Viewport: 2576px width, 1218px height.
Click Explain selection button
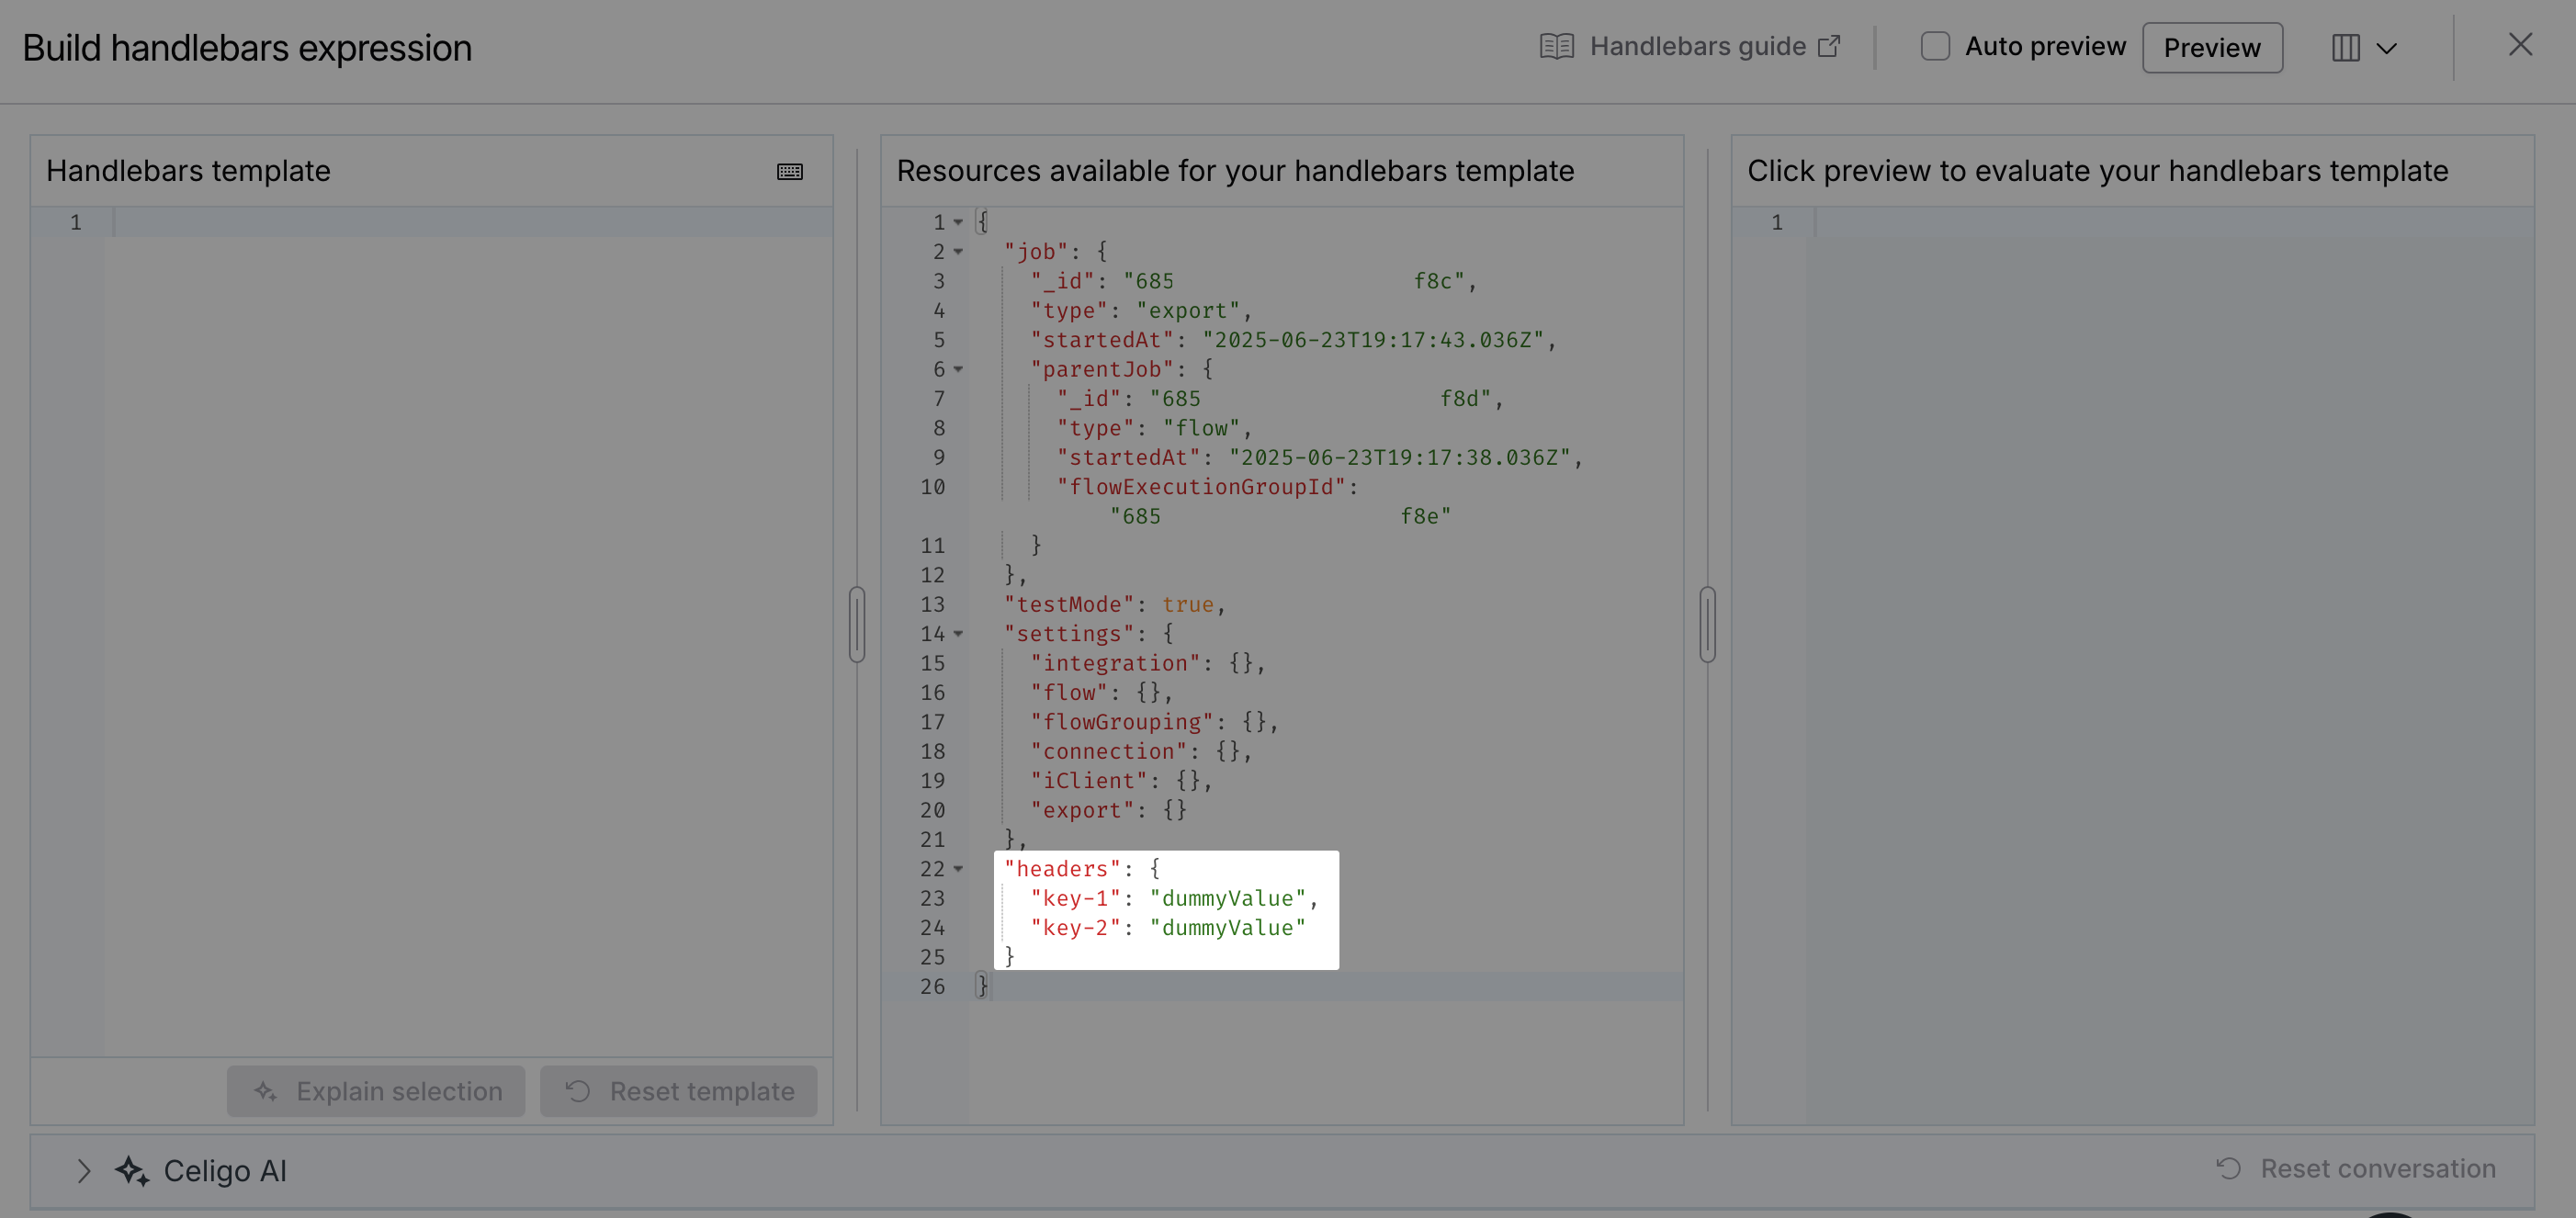(x=376, y=1091)
